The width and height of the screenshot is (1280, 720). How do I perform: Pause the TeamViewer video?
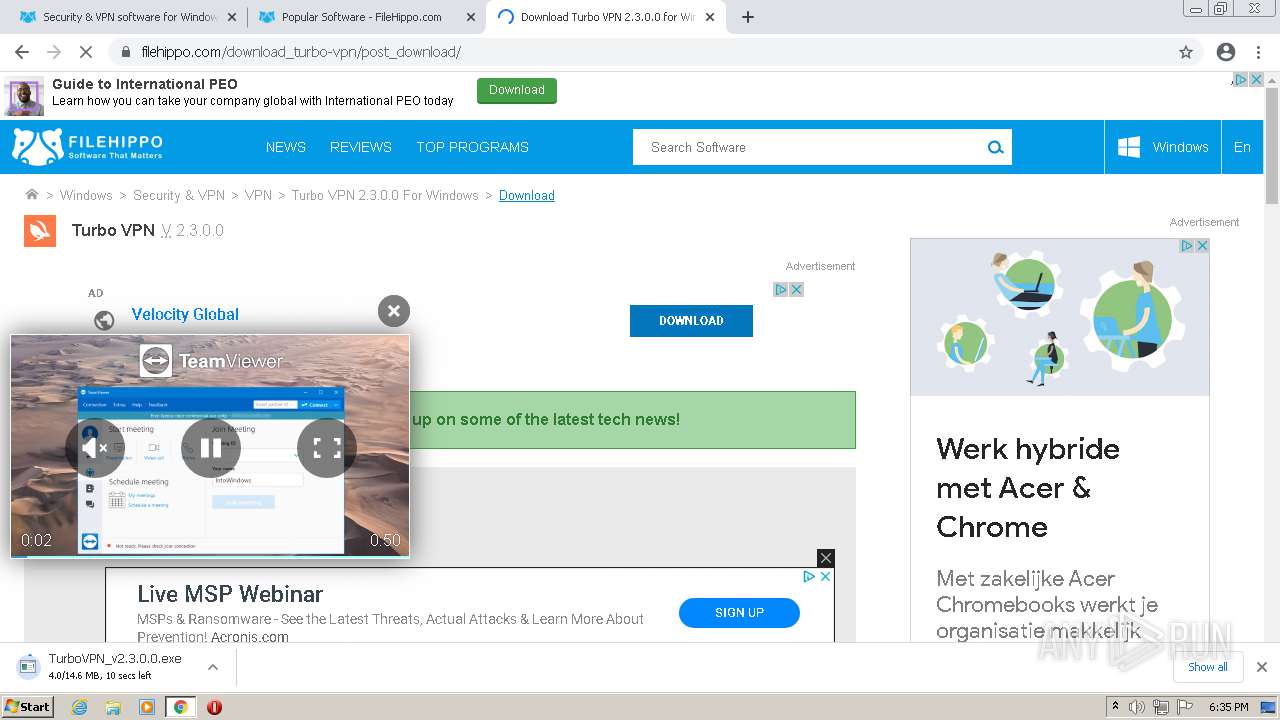(x=211, y=448)
